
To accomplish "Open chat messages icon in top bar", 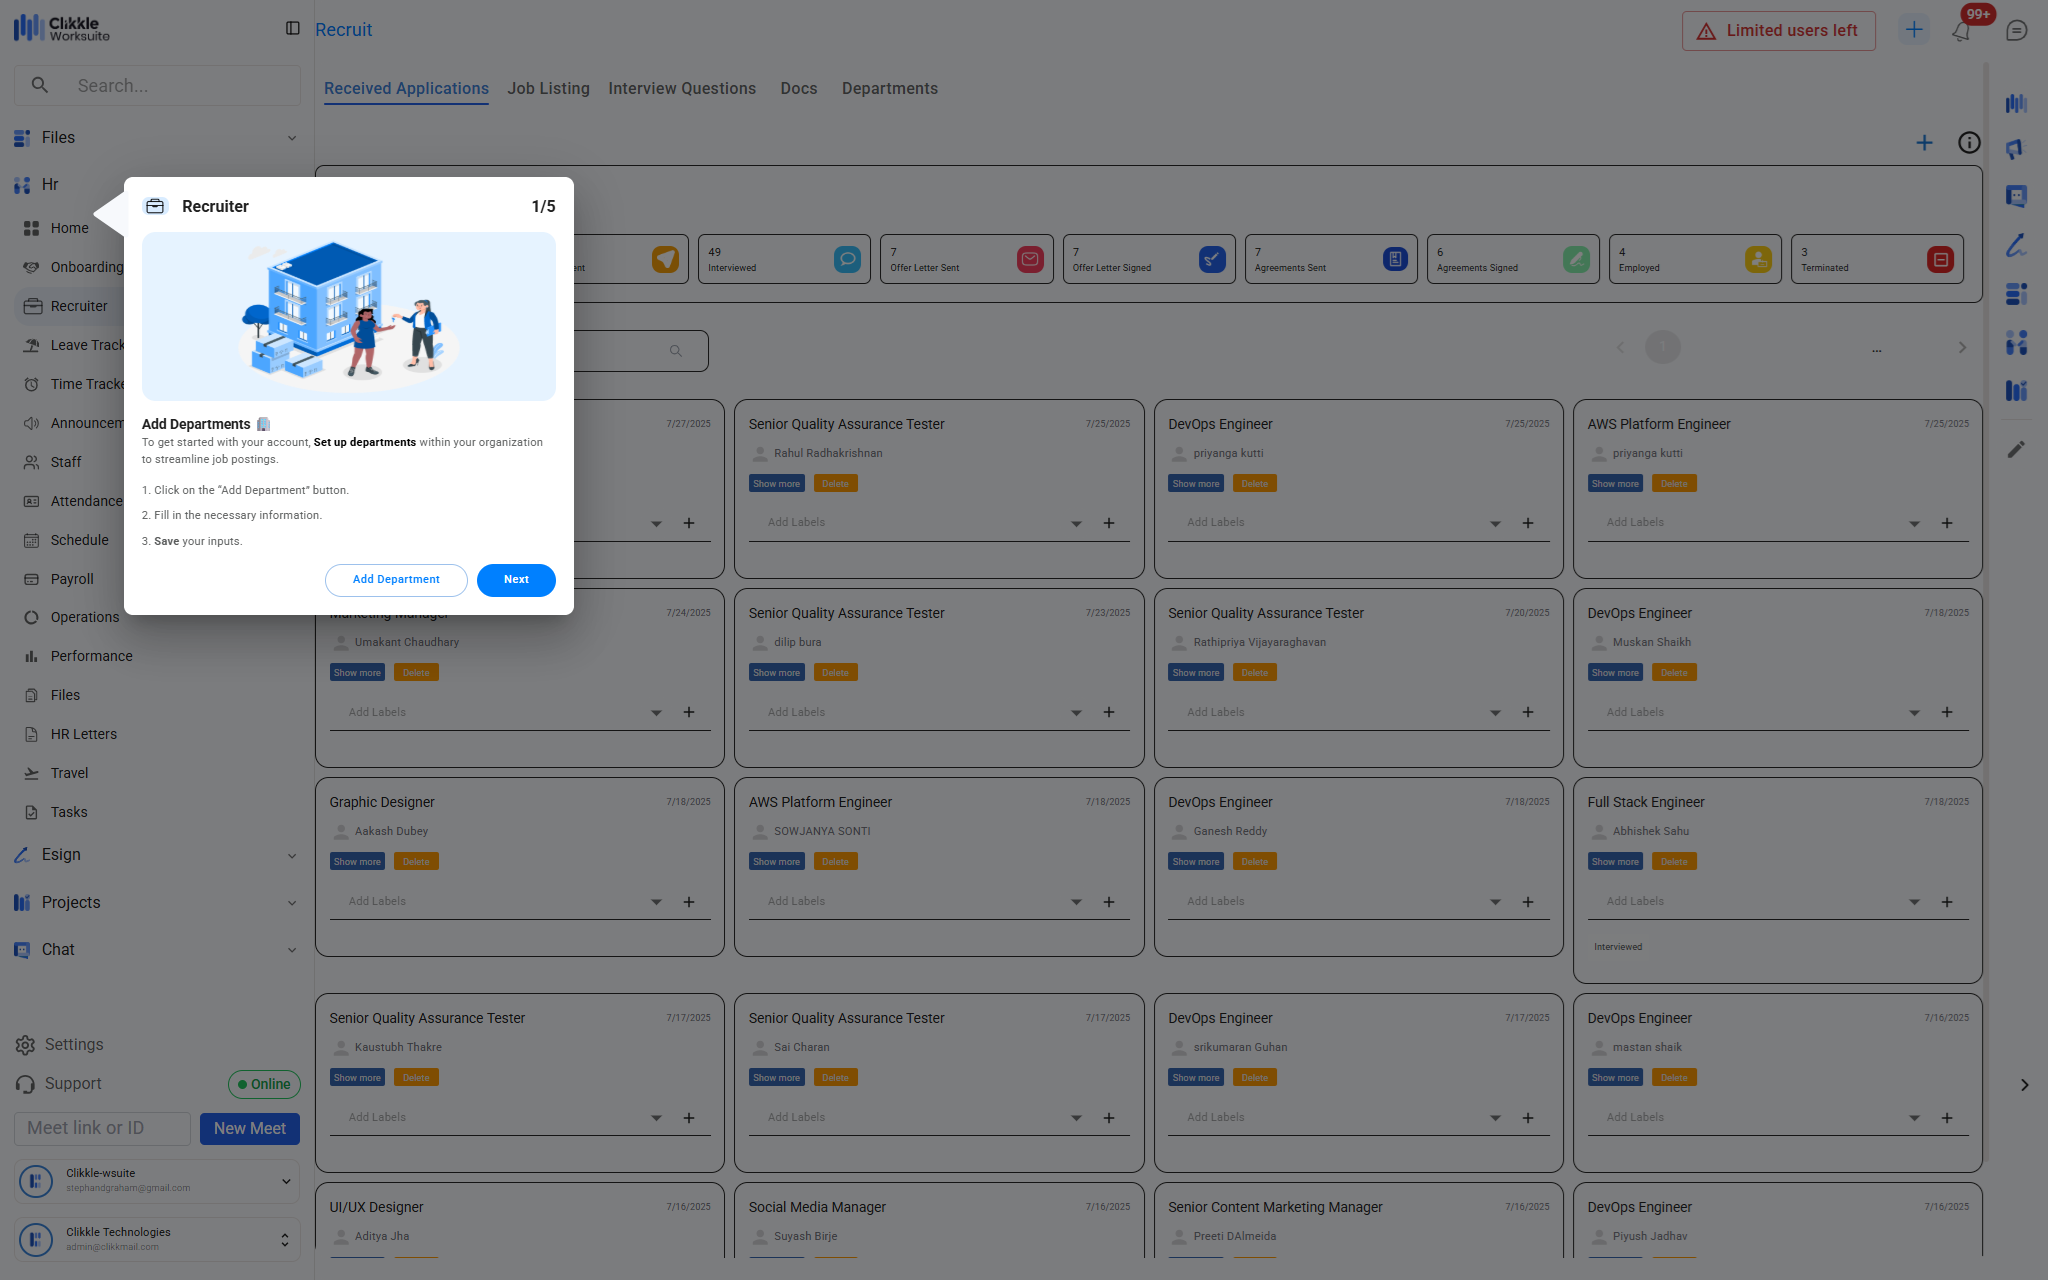I will [x=2016, y=31].
